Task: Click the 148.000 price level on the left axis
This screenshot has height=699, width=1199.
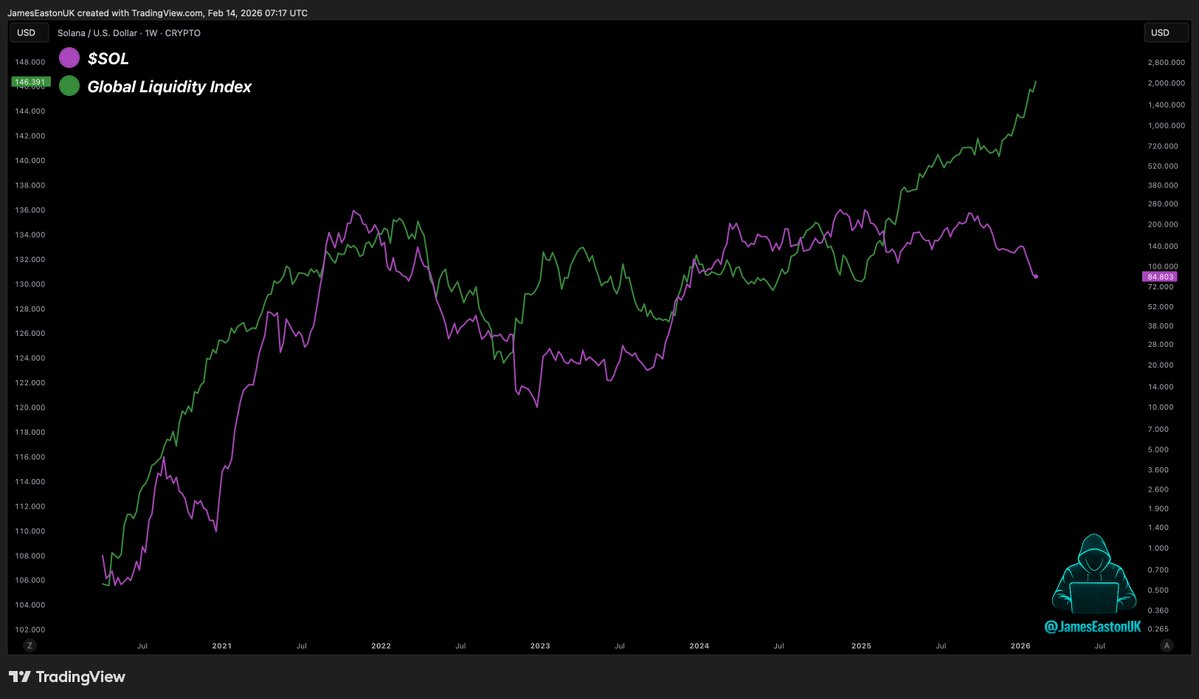Action: (x=29, y=61)
